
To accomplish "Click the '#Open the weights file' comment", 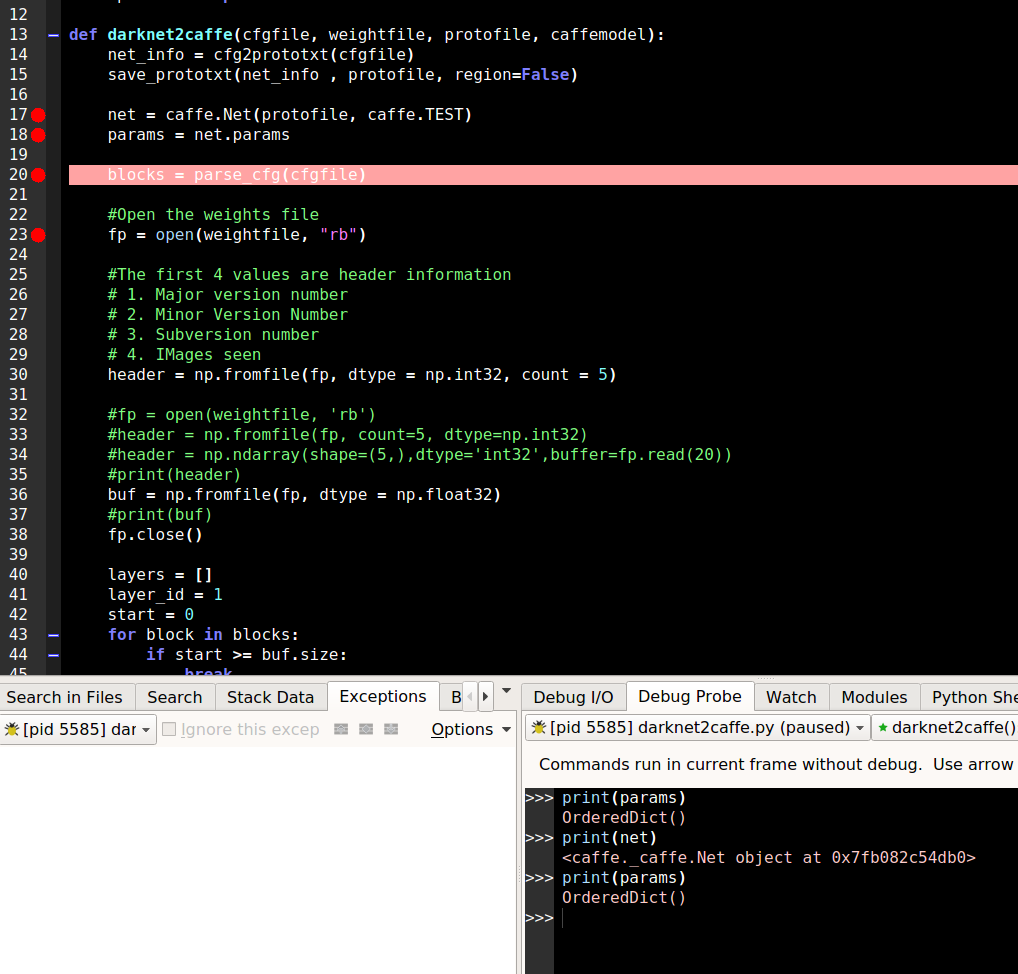I will tap(213, 215).
